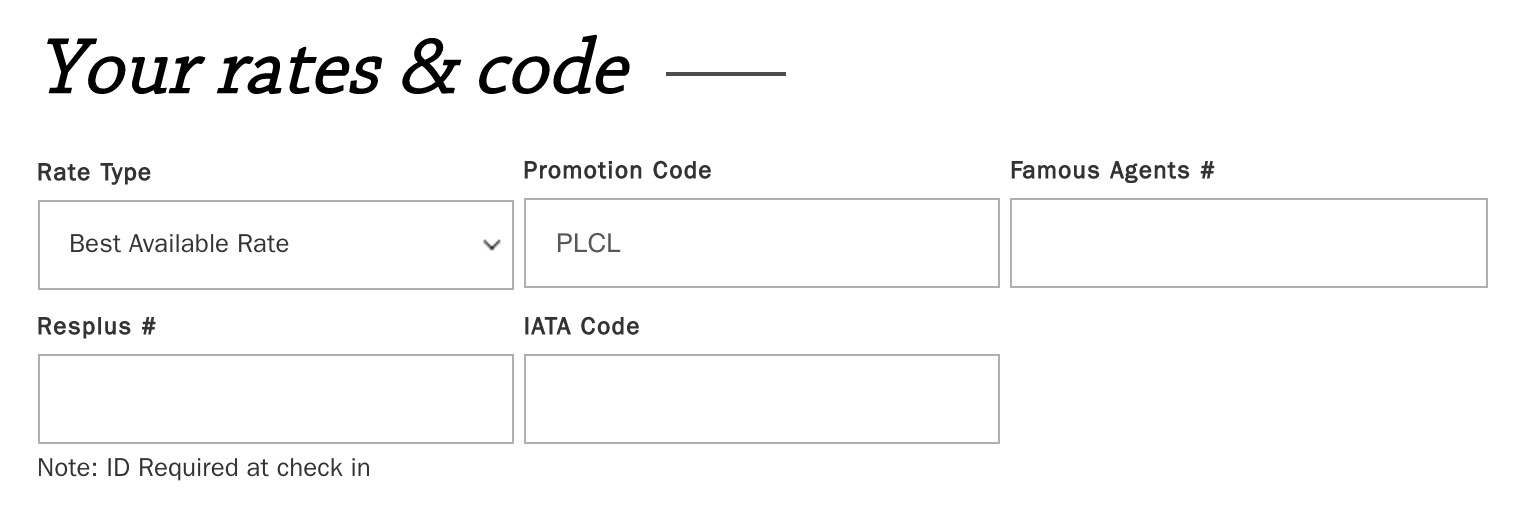Click the 'Best Available Rate' selected text

point(179,244)
